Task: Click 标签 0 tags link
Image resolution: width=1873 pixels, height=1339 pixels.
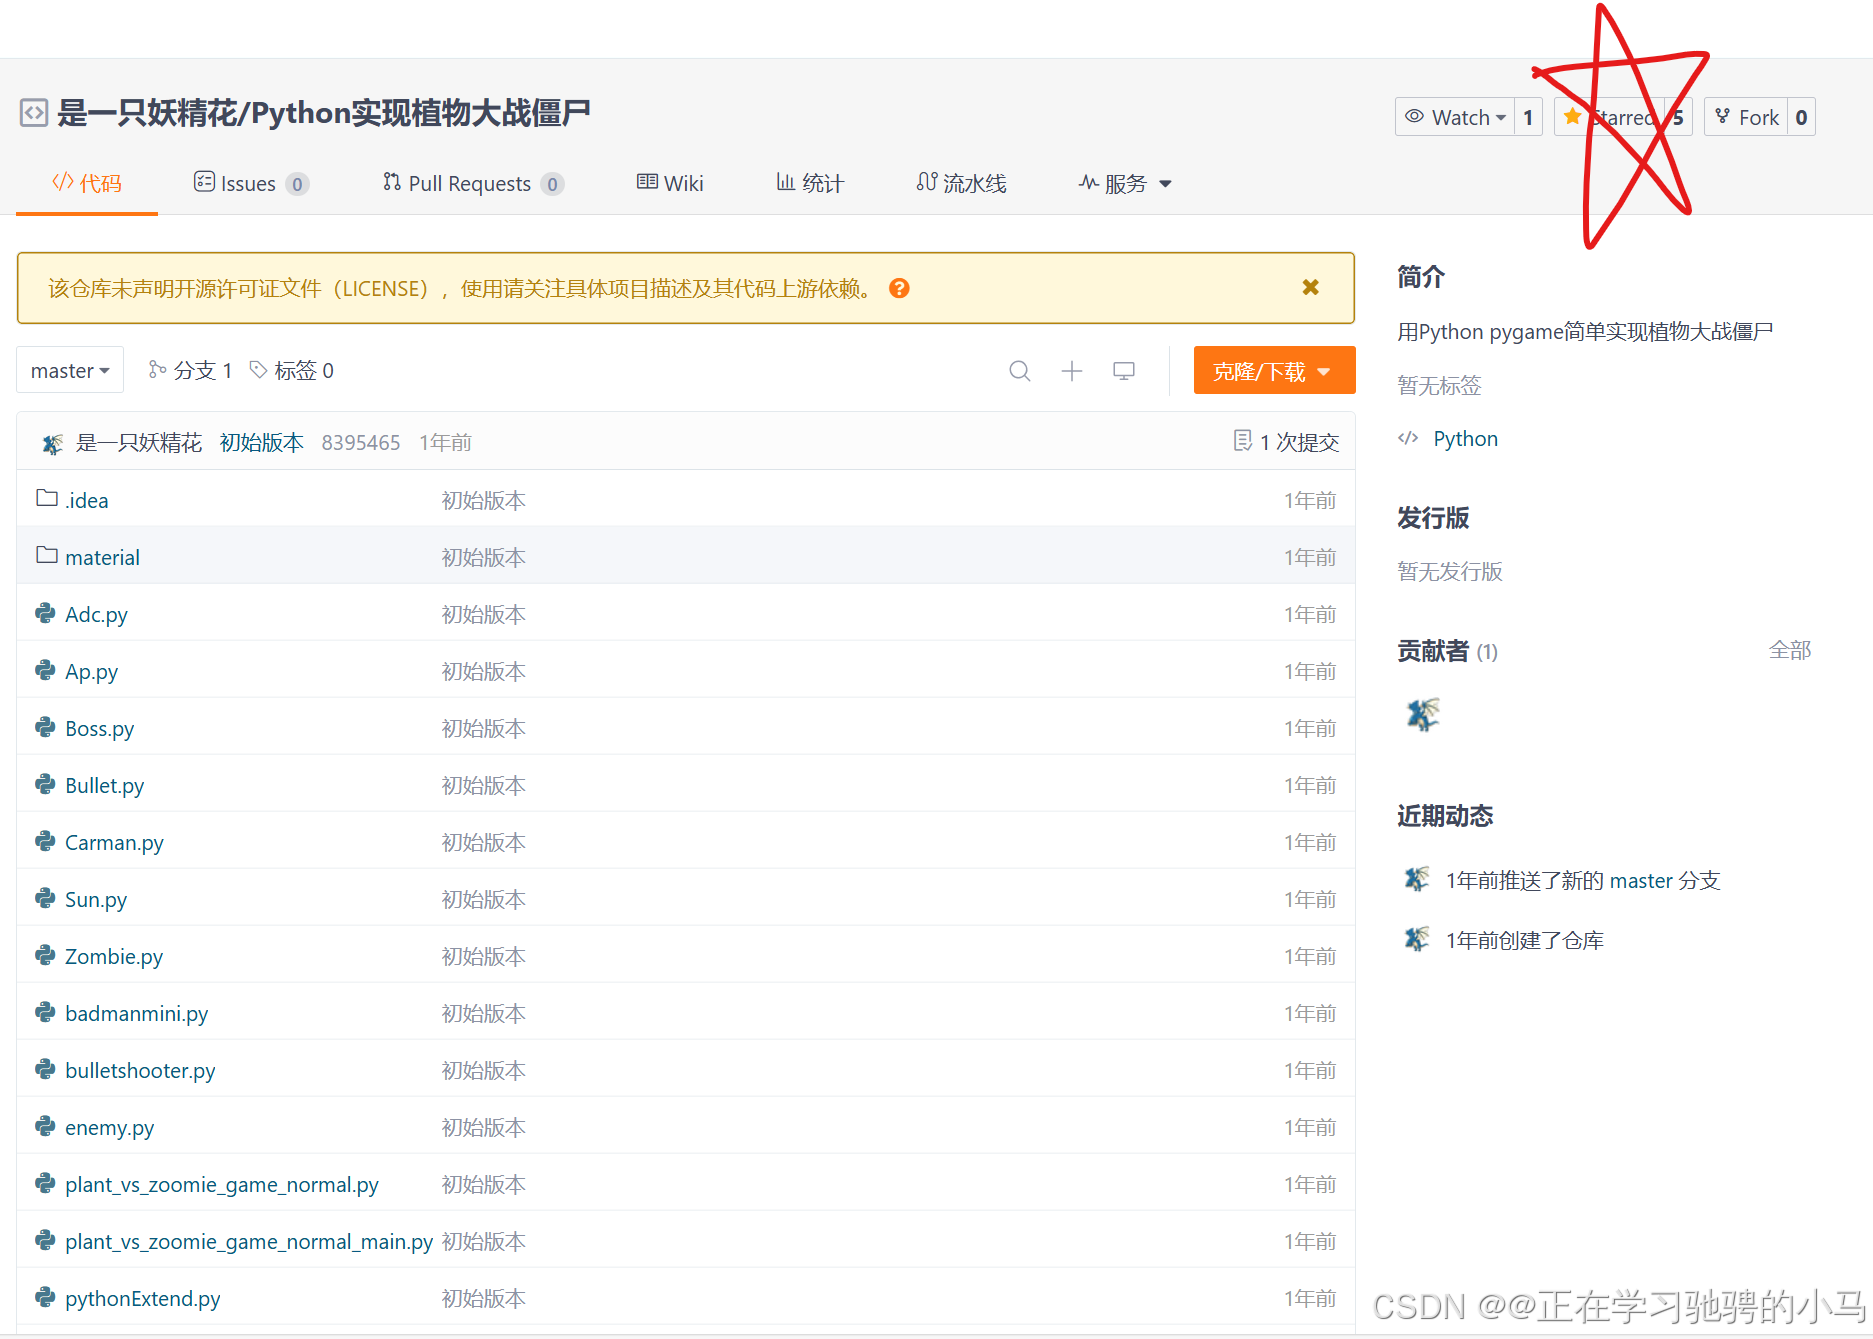Action: (x=291, y=370)
